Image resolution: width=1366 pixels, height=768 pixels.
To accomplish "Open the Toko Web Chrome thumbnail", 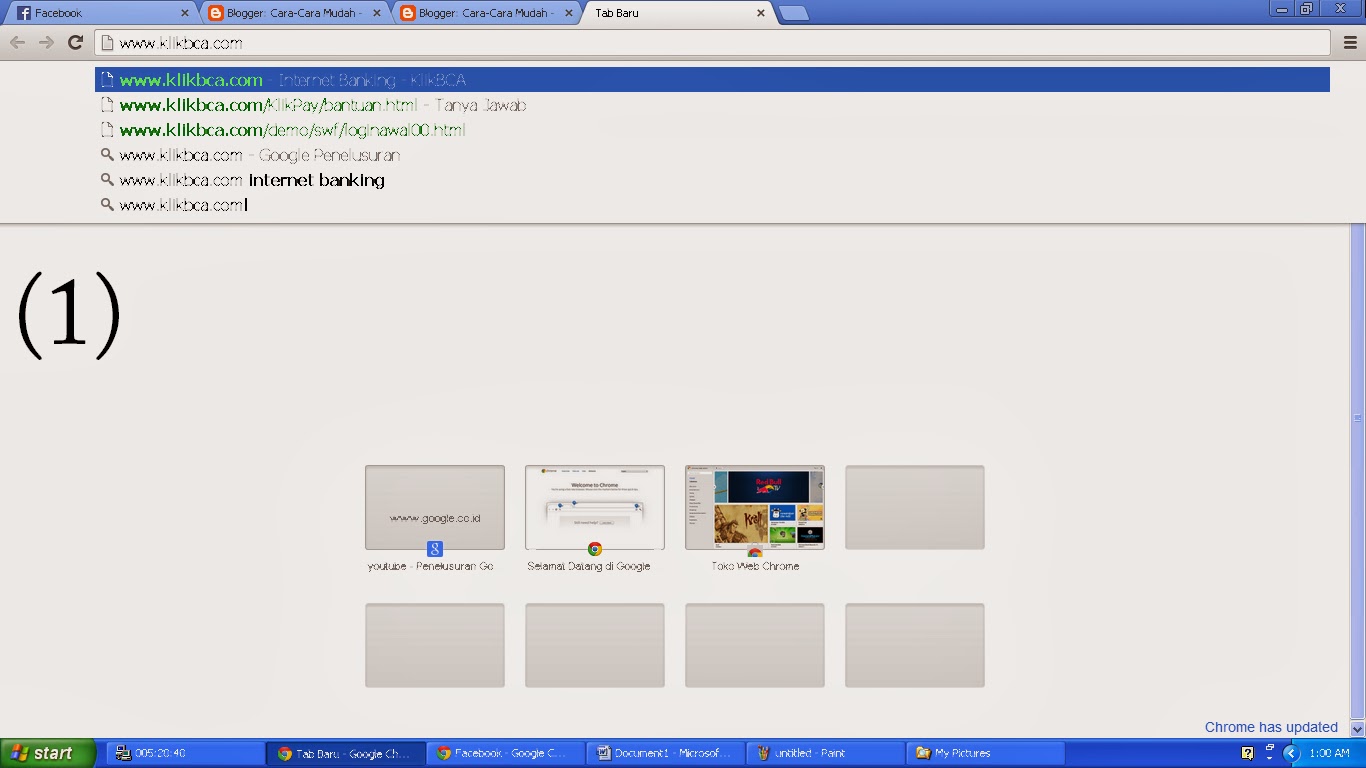I will [755, 507].
